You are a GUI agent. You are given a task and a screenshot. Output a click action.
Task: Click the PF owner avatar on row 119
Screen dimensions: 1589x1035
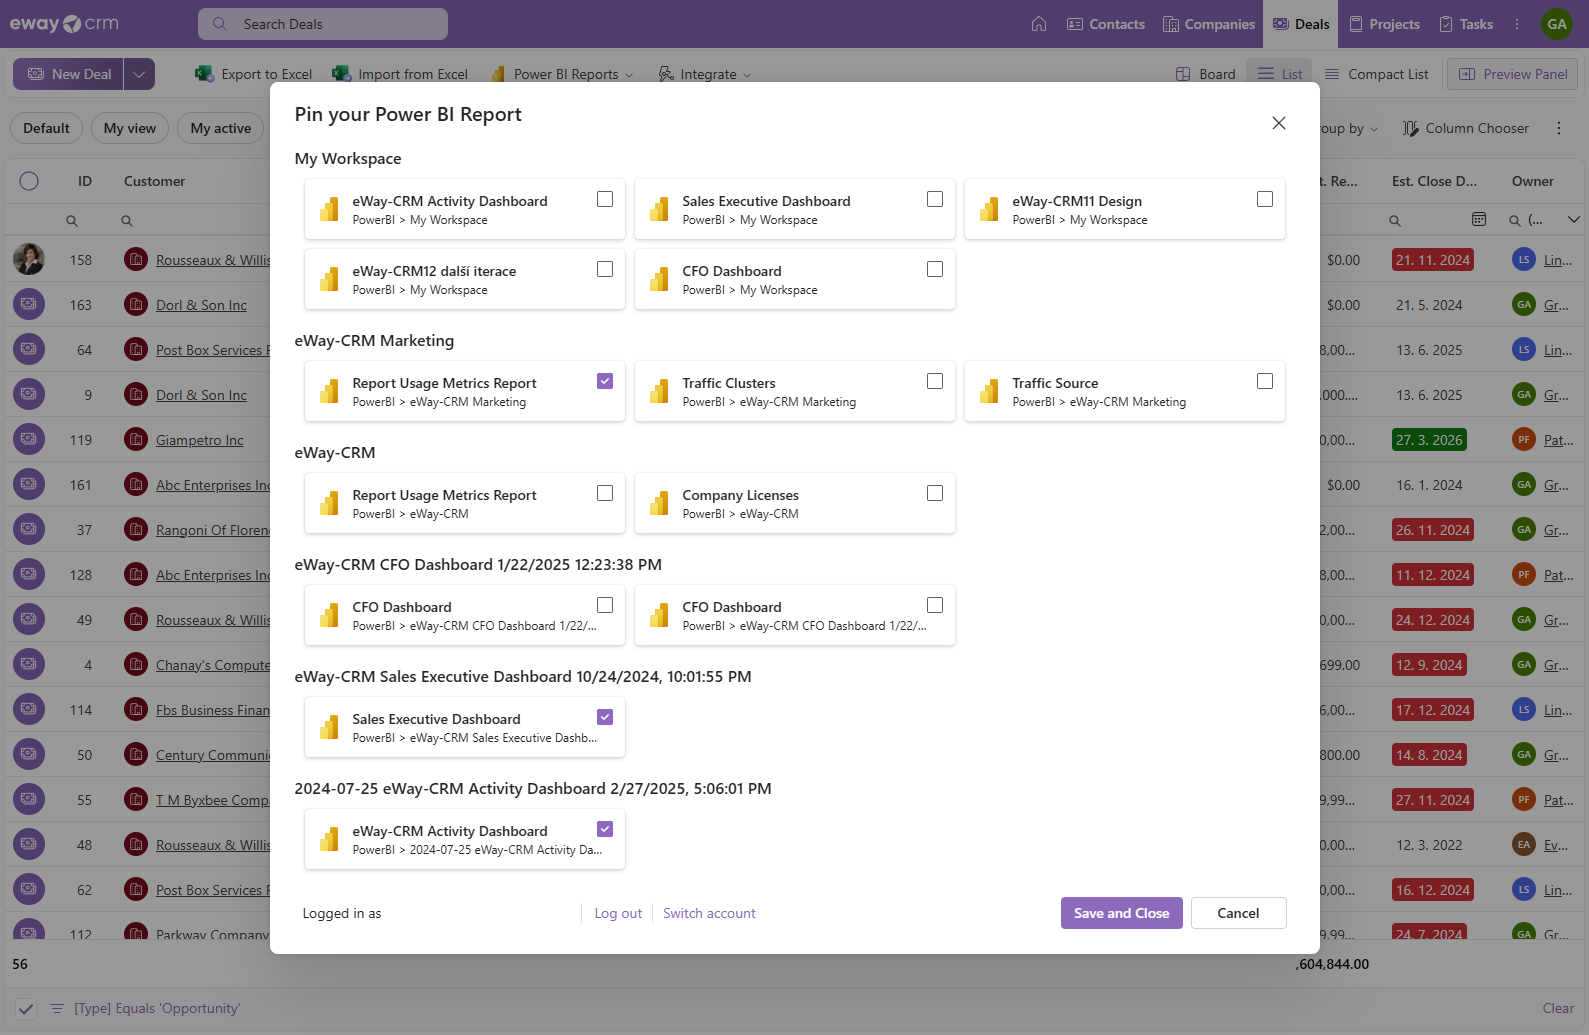pos(1524,440)
